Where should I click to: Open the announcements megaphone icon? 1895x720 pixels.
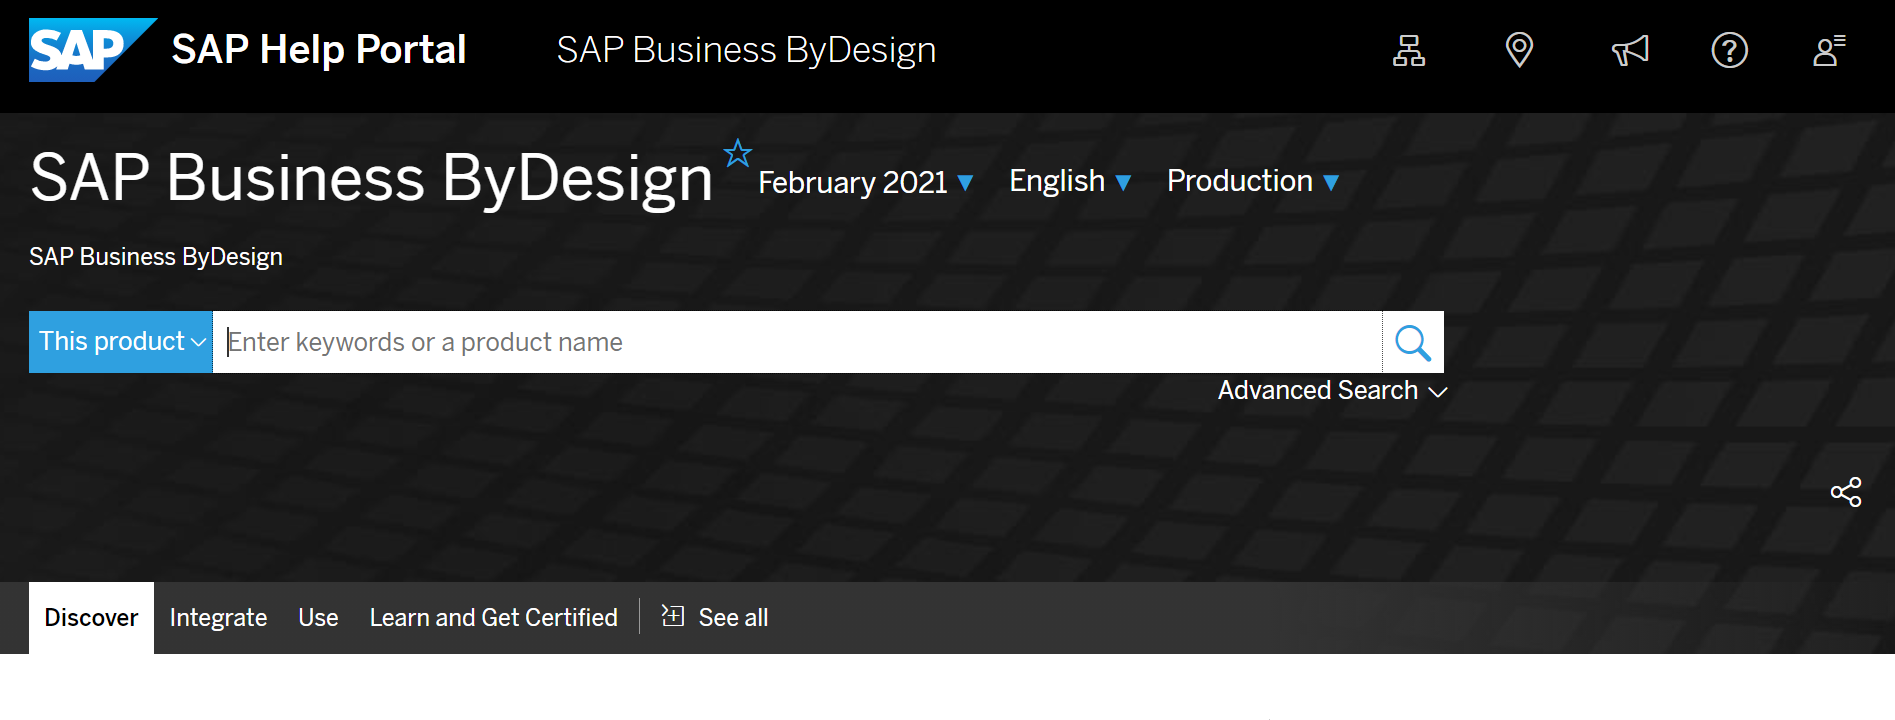click(1630, 50)
